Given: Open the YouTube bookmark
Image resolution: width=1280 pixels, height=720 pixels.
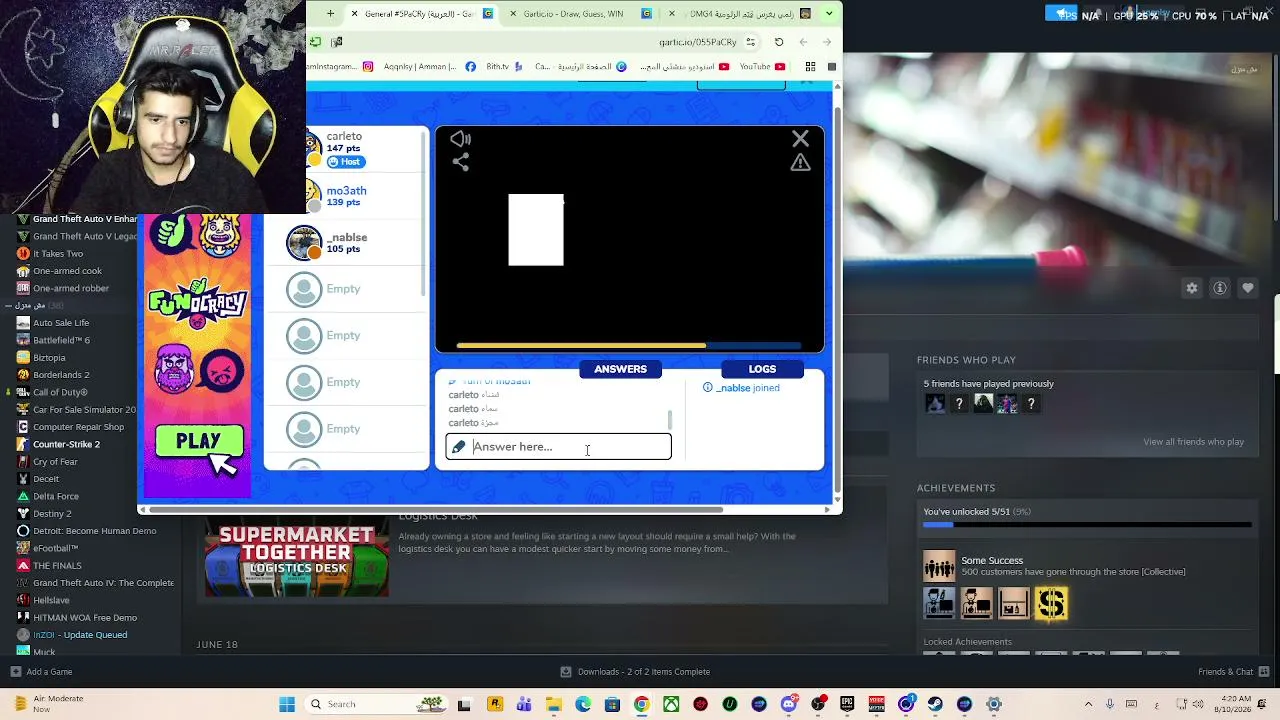Looking at the screenshot, I should [762, 67].
